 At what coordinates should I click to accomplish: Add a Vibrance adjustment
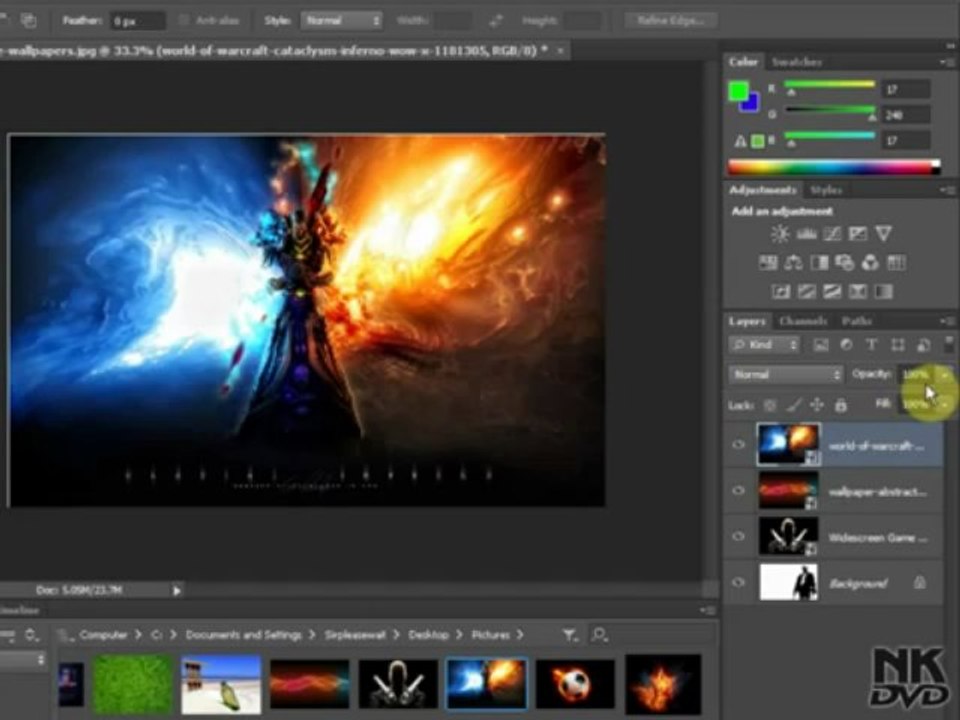tap(883, 234)
